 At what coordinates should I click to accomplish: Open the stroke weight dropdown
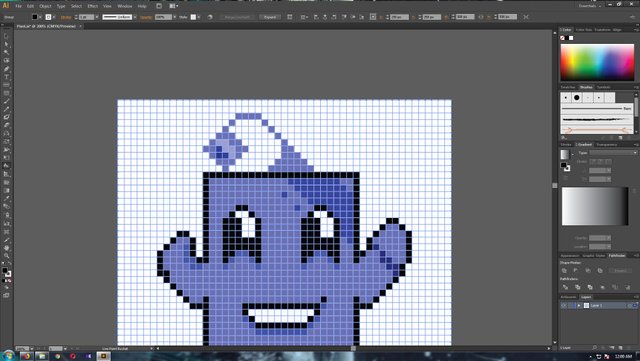click(97, 17)
